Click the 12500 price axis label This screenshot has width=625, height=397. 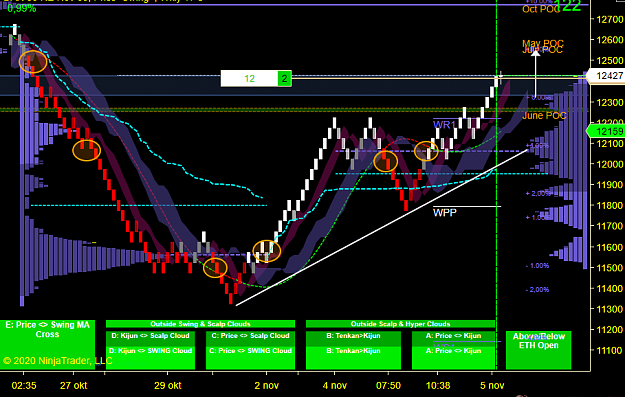click(x=610, y=60)
